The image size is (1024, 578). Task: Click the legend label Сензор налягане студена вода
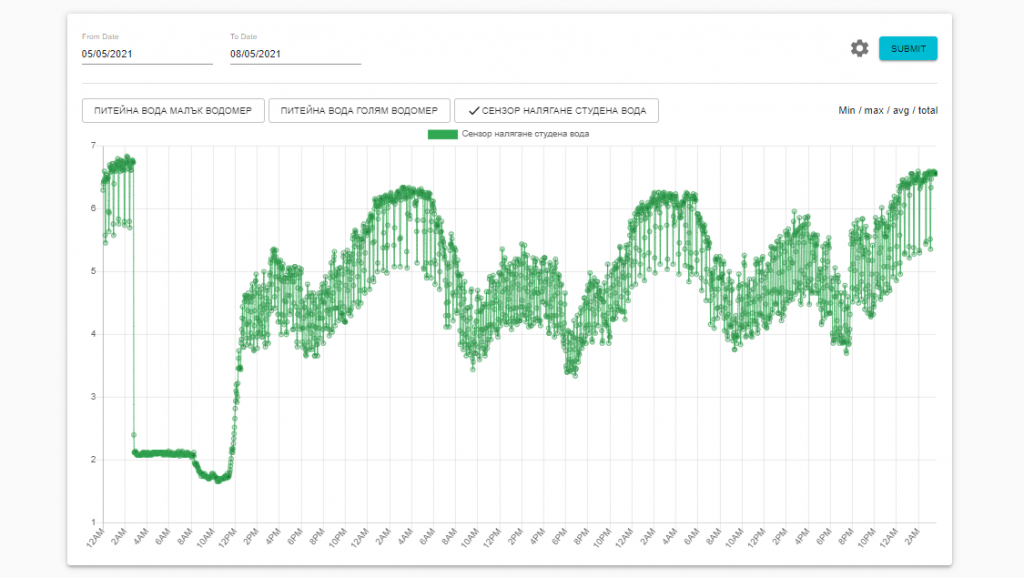pos(526,134)
